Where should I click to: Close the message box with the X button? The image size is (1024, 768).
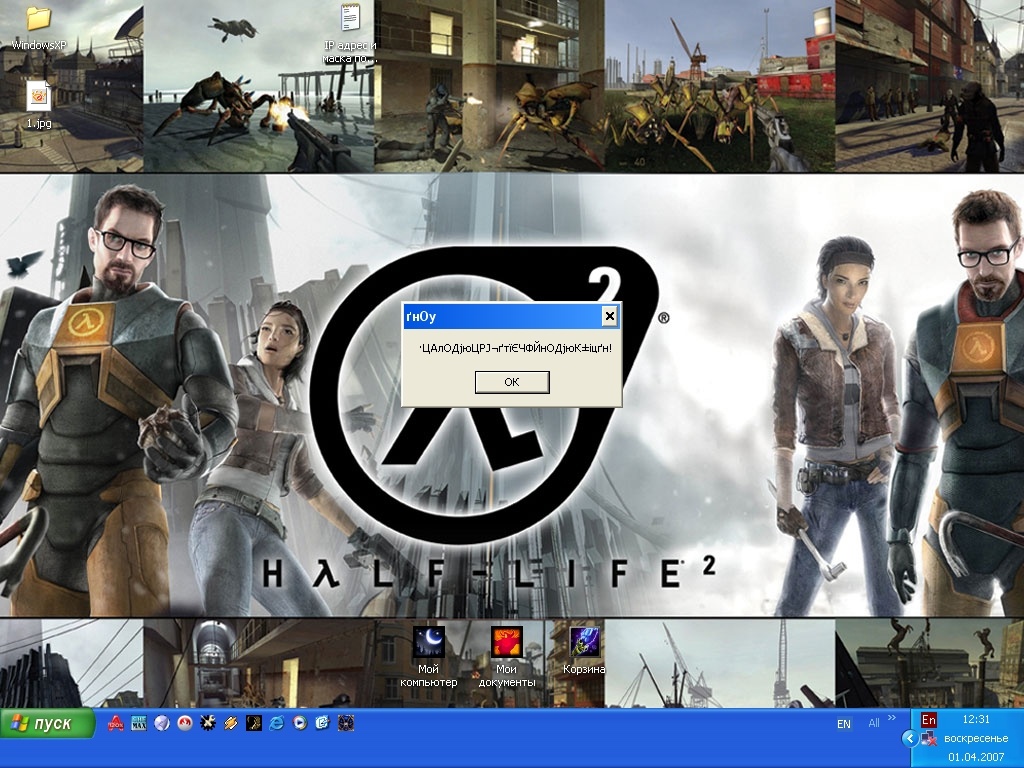pyautogui.click(x=609, y=317)
